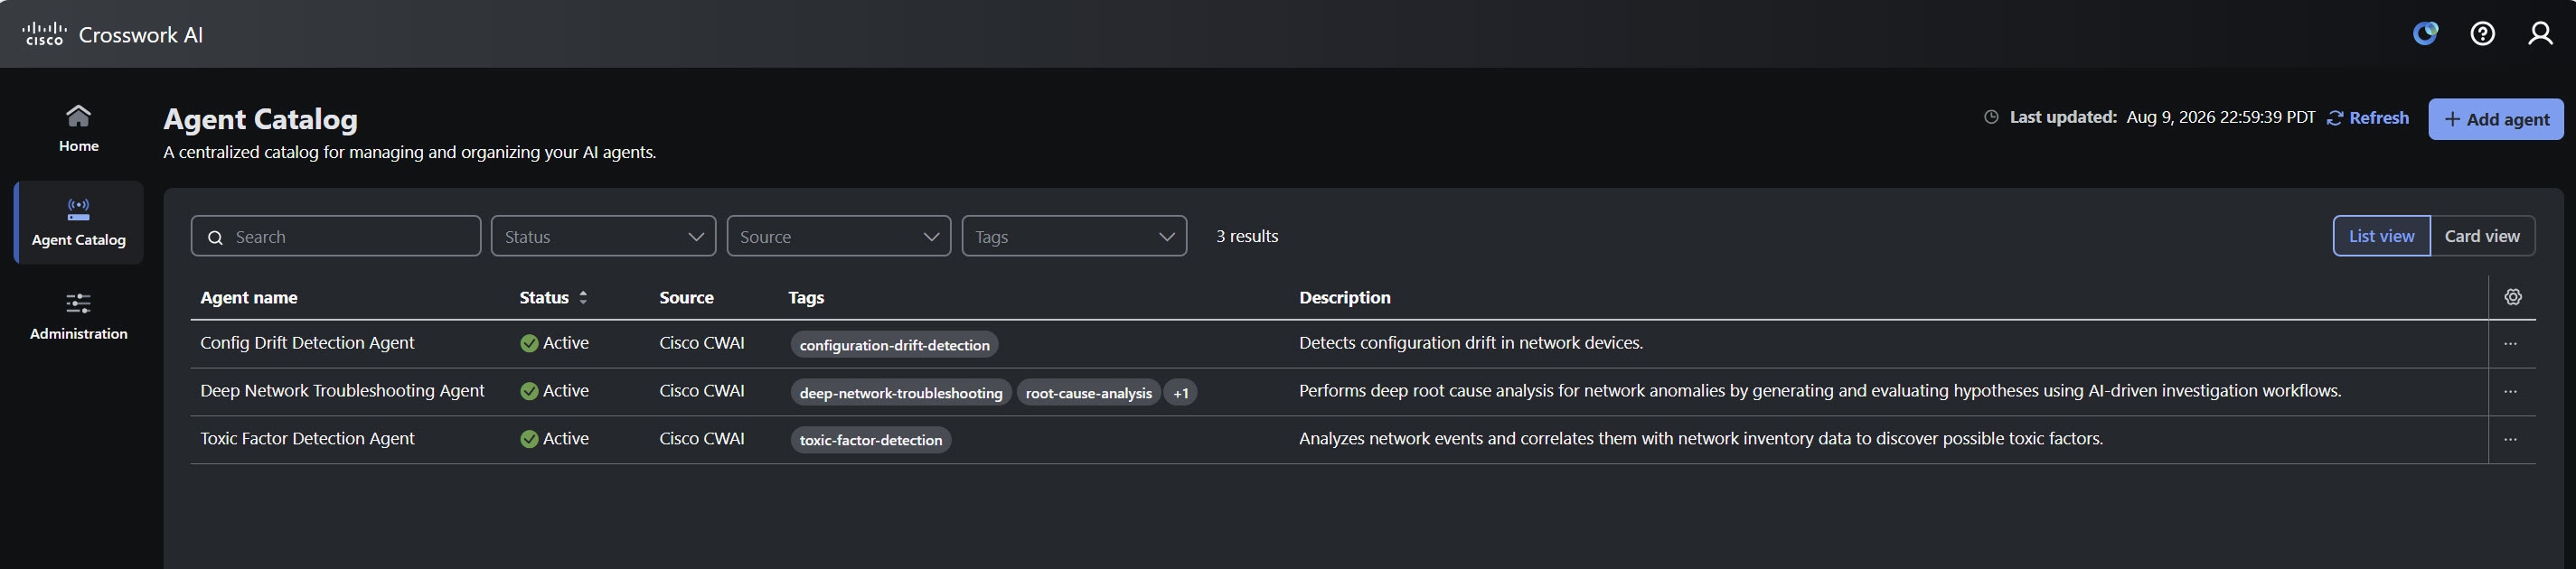Click the Agent Catalog page heading
Image resolution: width=2576 pixels, height=569 pixels.
pyautogui.click(x=260, y=119)
